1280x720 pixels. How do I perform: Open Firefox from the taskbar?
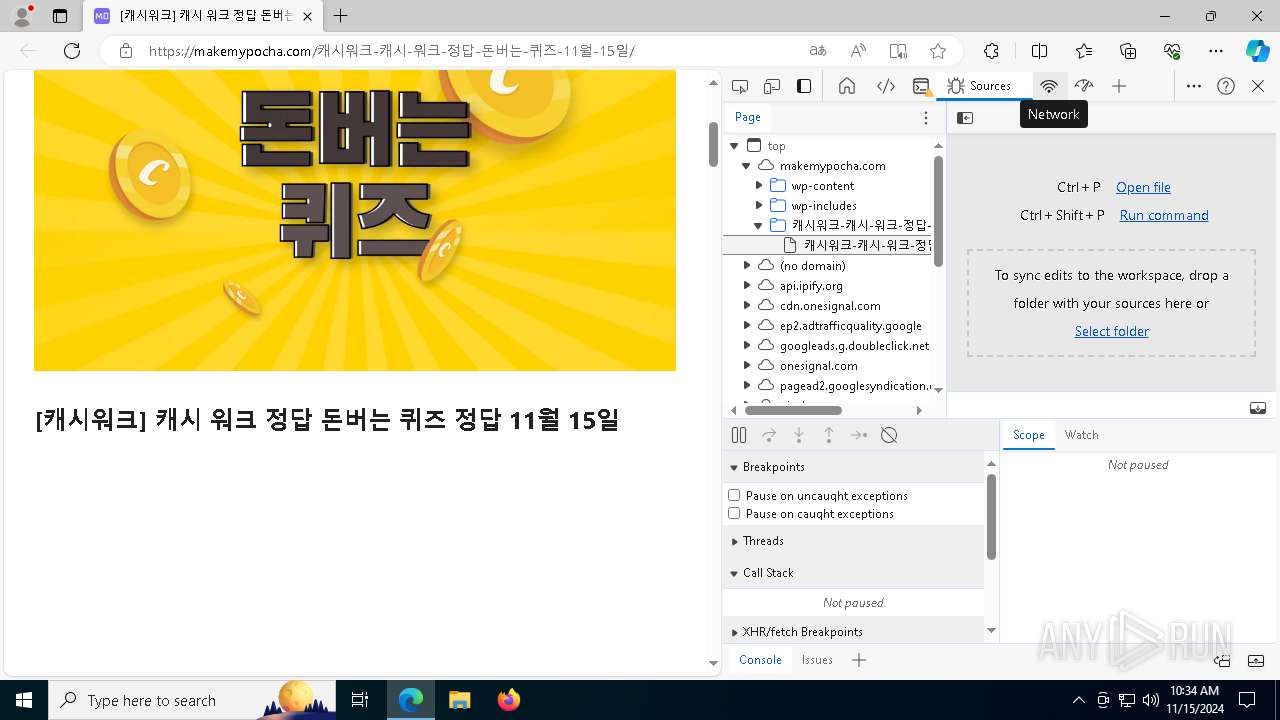tap(509, 700)
